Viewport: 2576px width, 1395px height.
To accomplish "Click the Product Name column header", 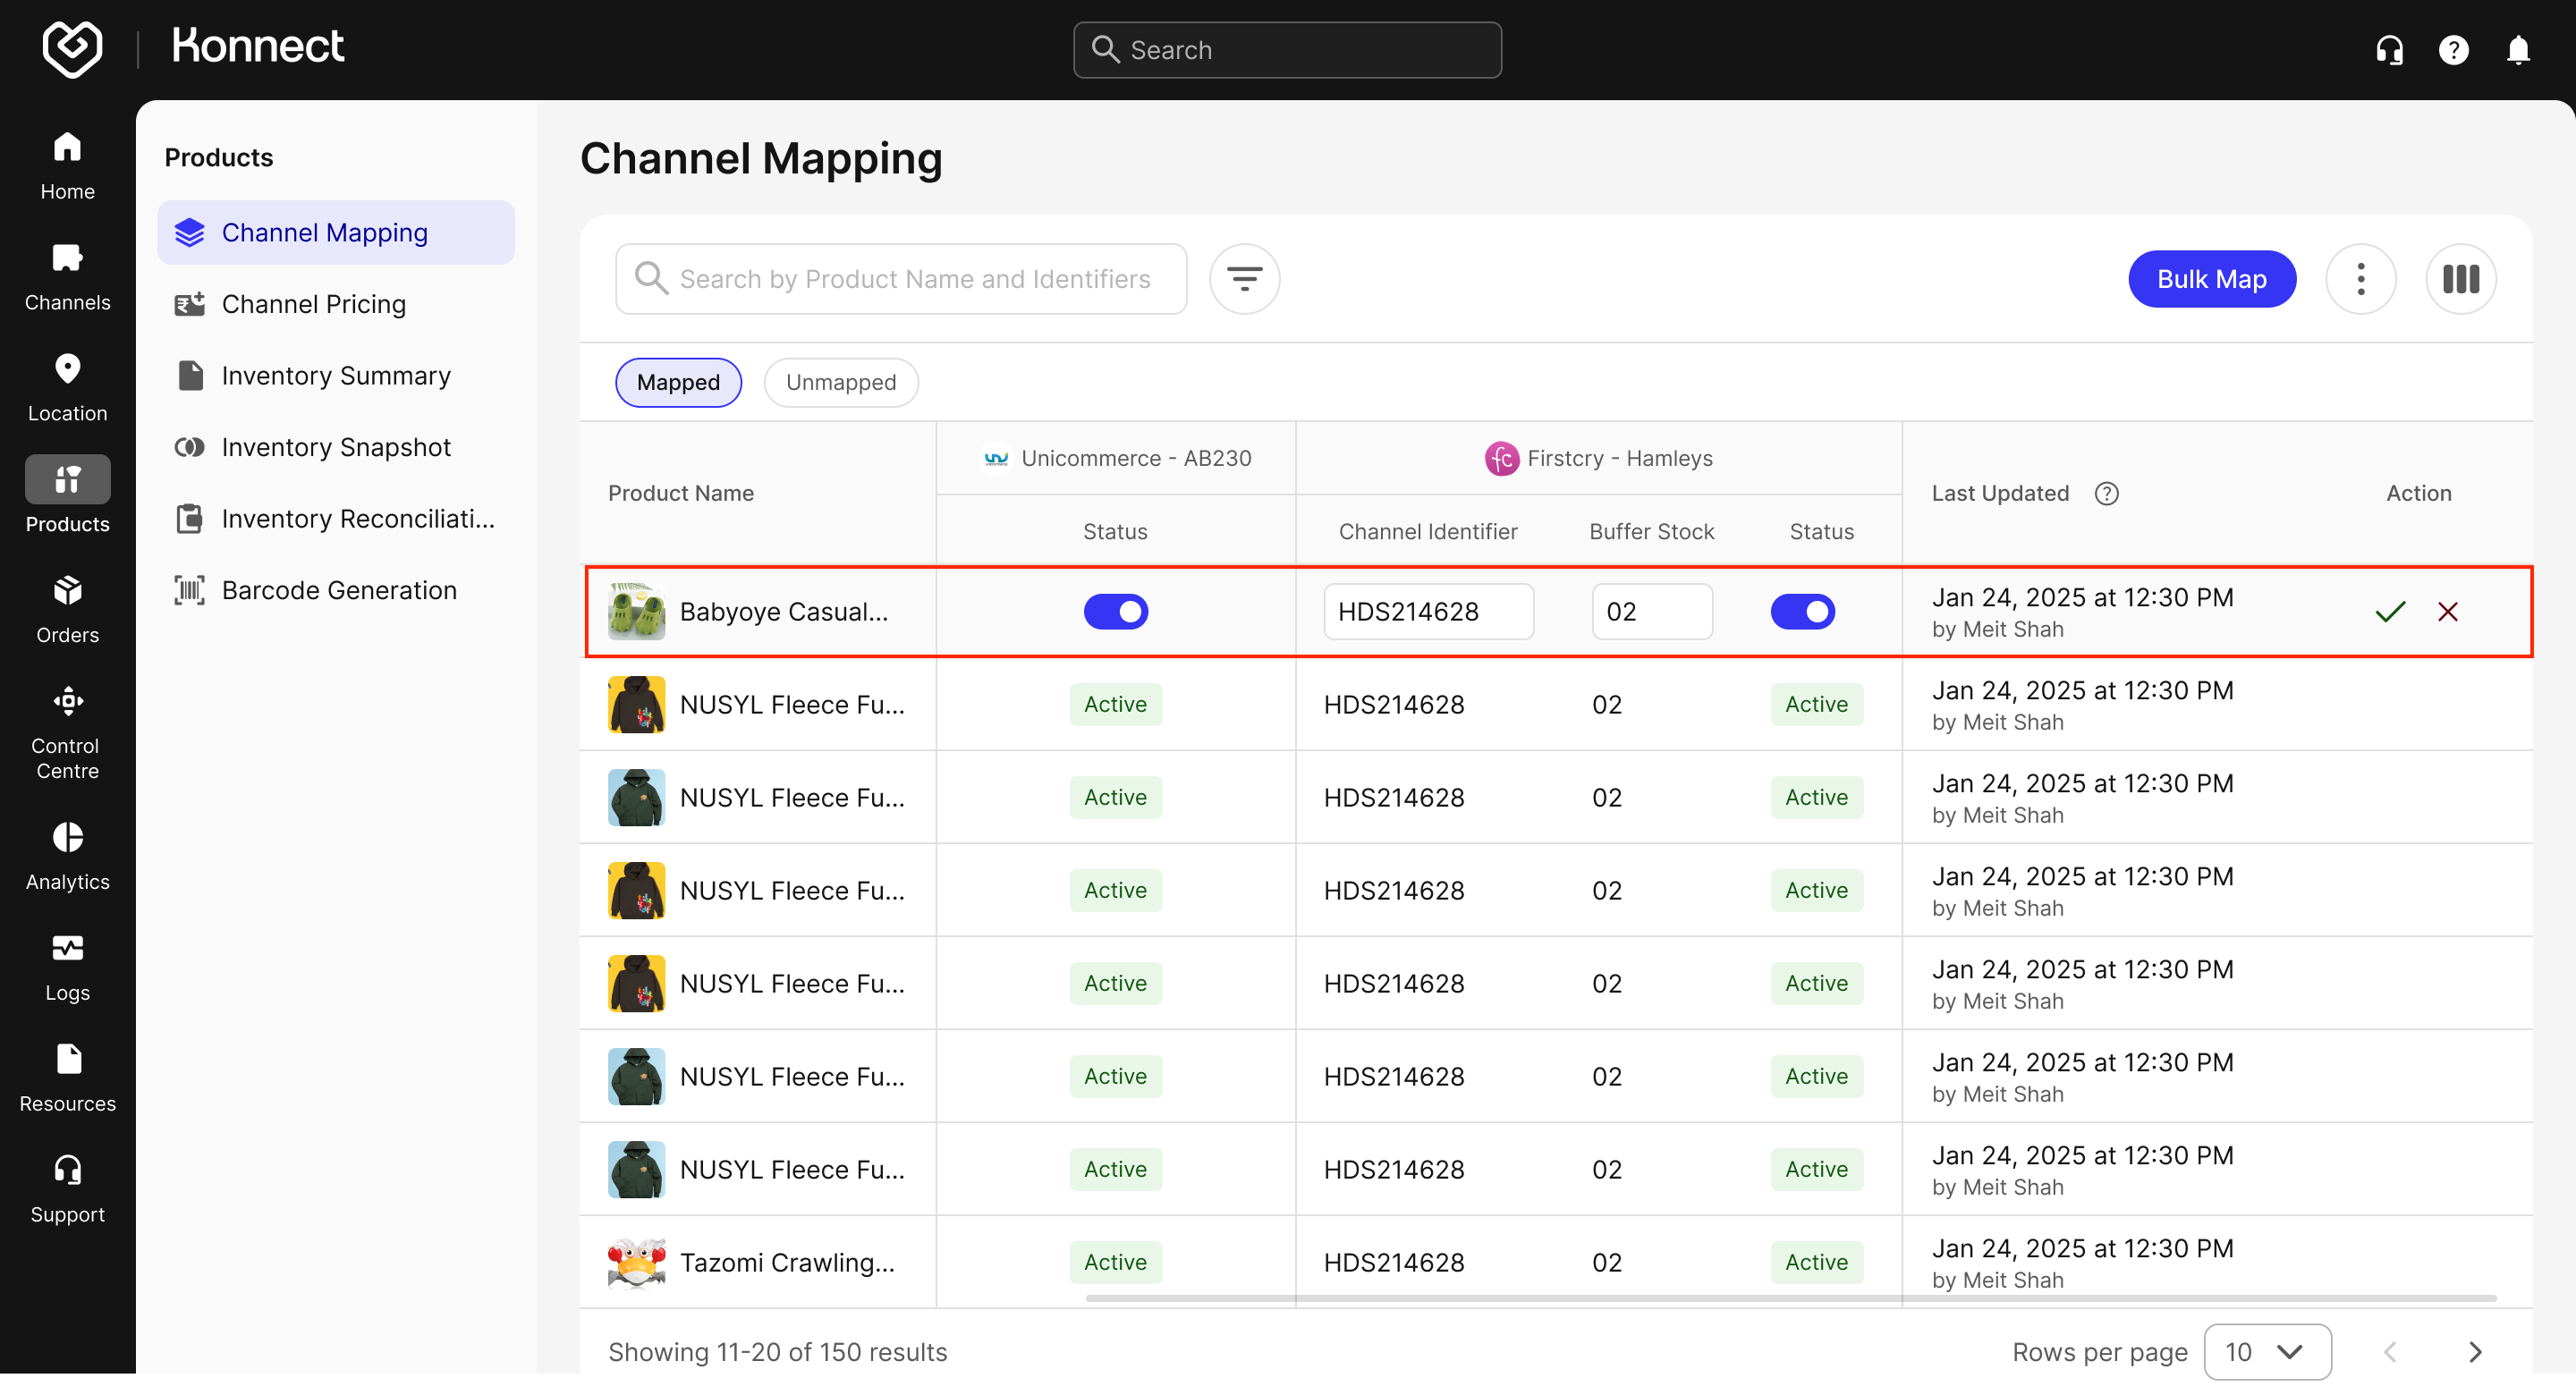I will click(681, 493).
